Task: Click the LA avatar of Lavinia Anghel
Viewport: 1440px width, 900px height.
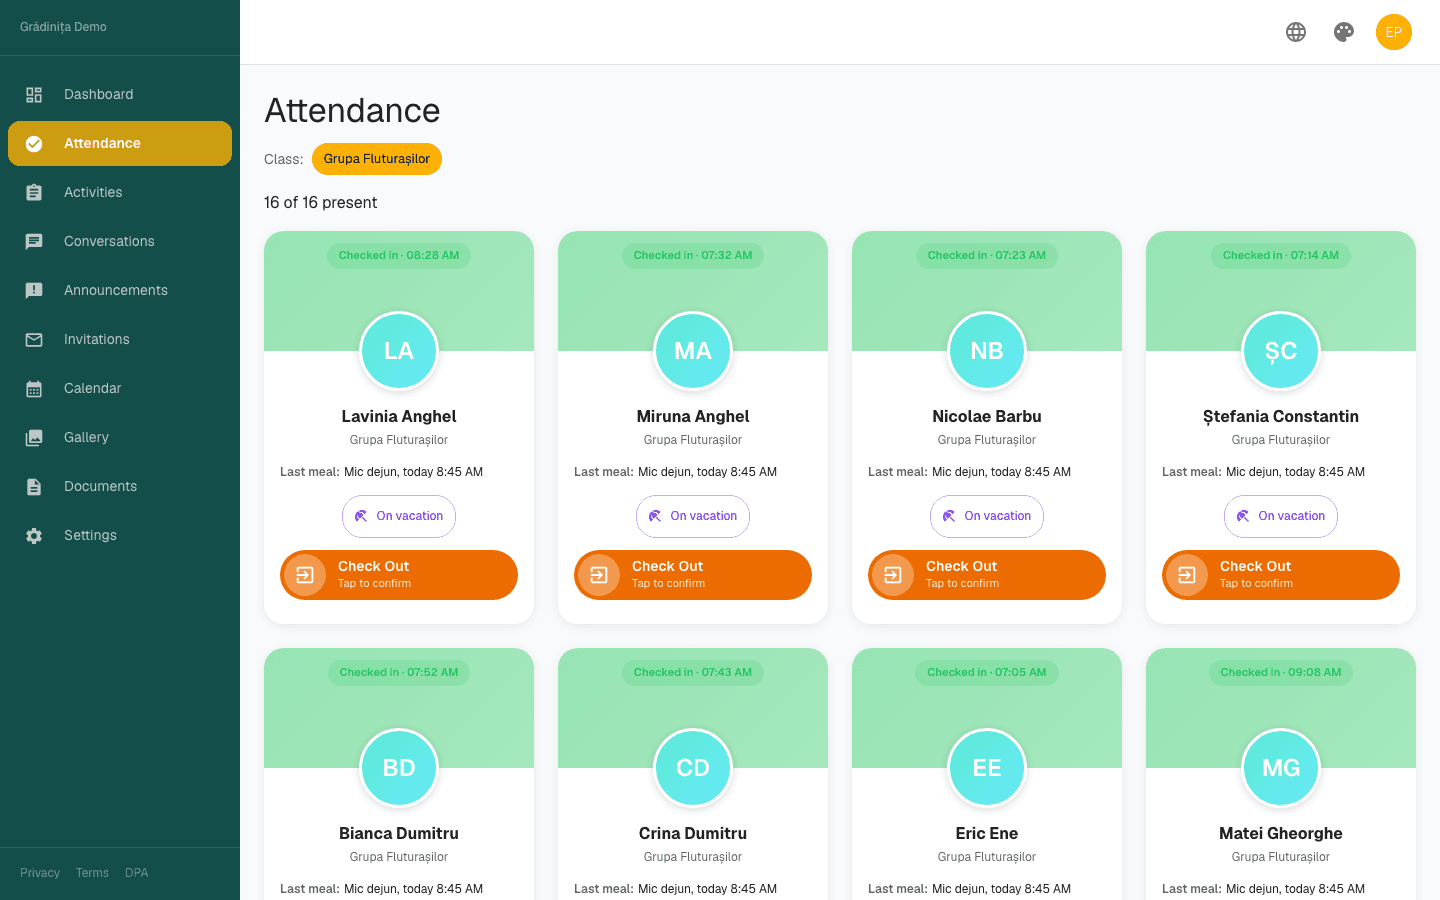Action: click(399, 351)
